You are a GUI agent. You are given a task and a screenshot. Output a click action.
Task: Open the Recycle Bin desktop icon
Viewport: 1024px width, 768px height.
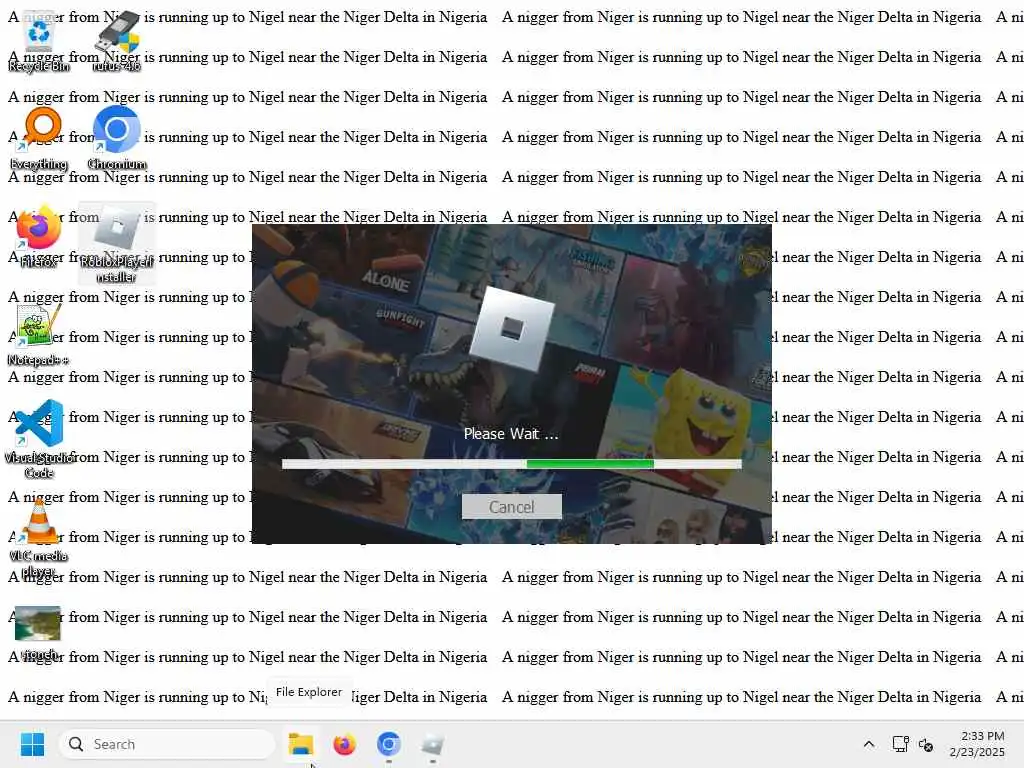pos(39,40)
